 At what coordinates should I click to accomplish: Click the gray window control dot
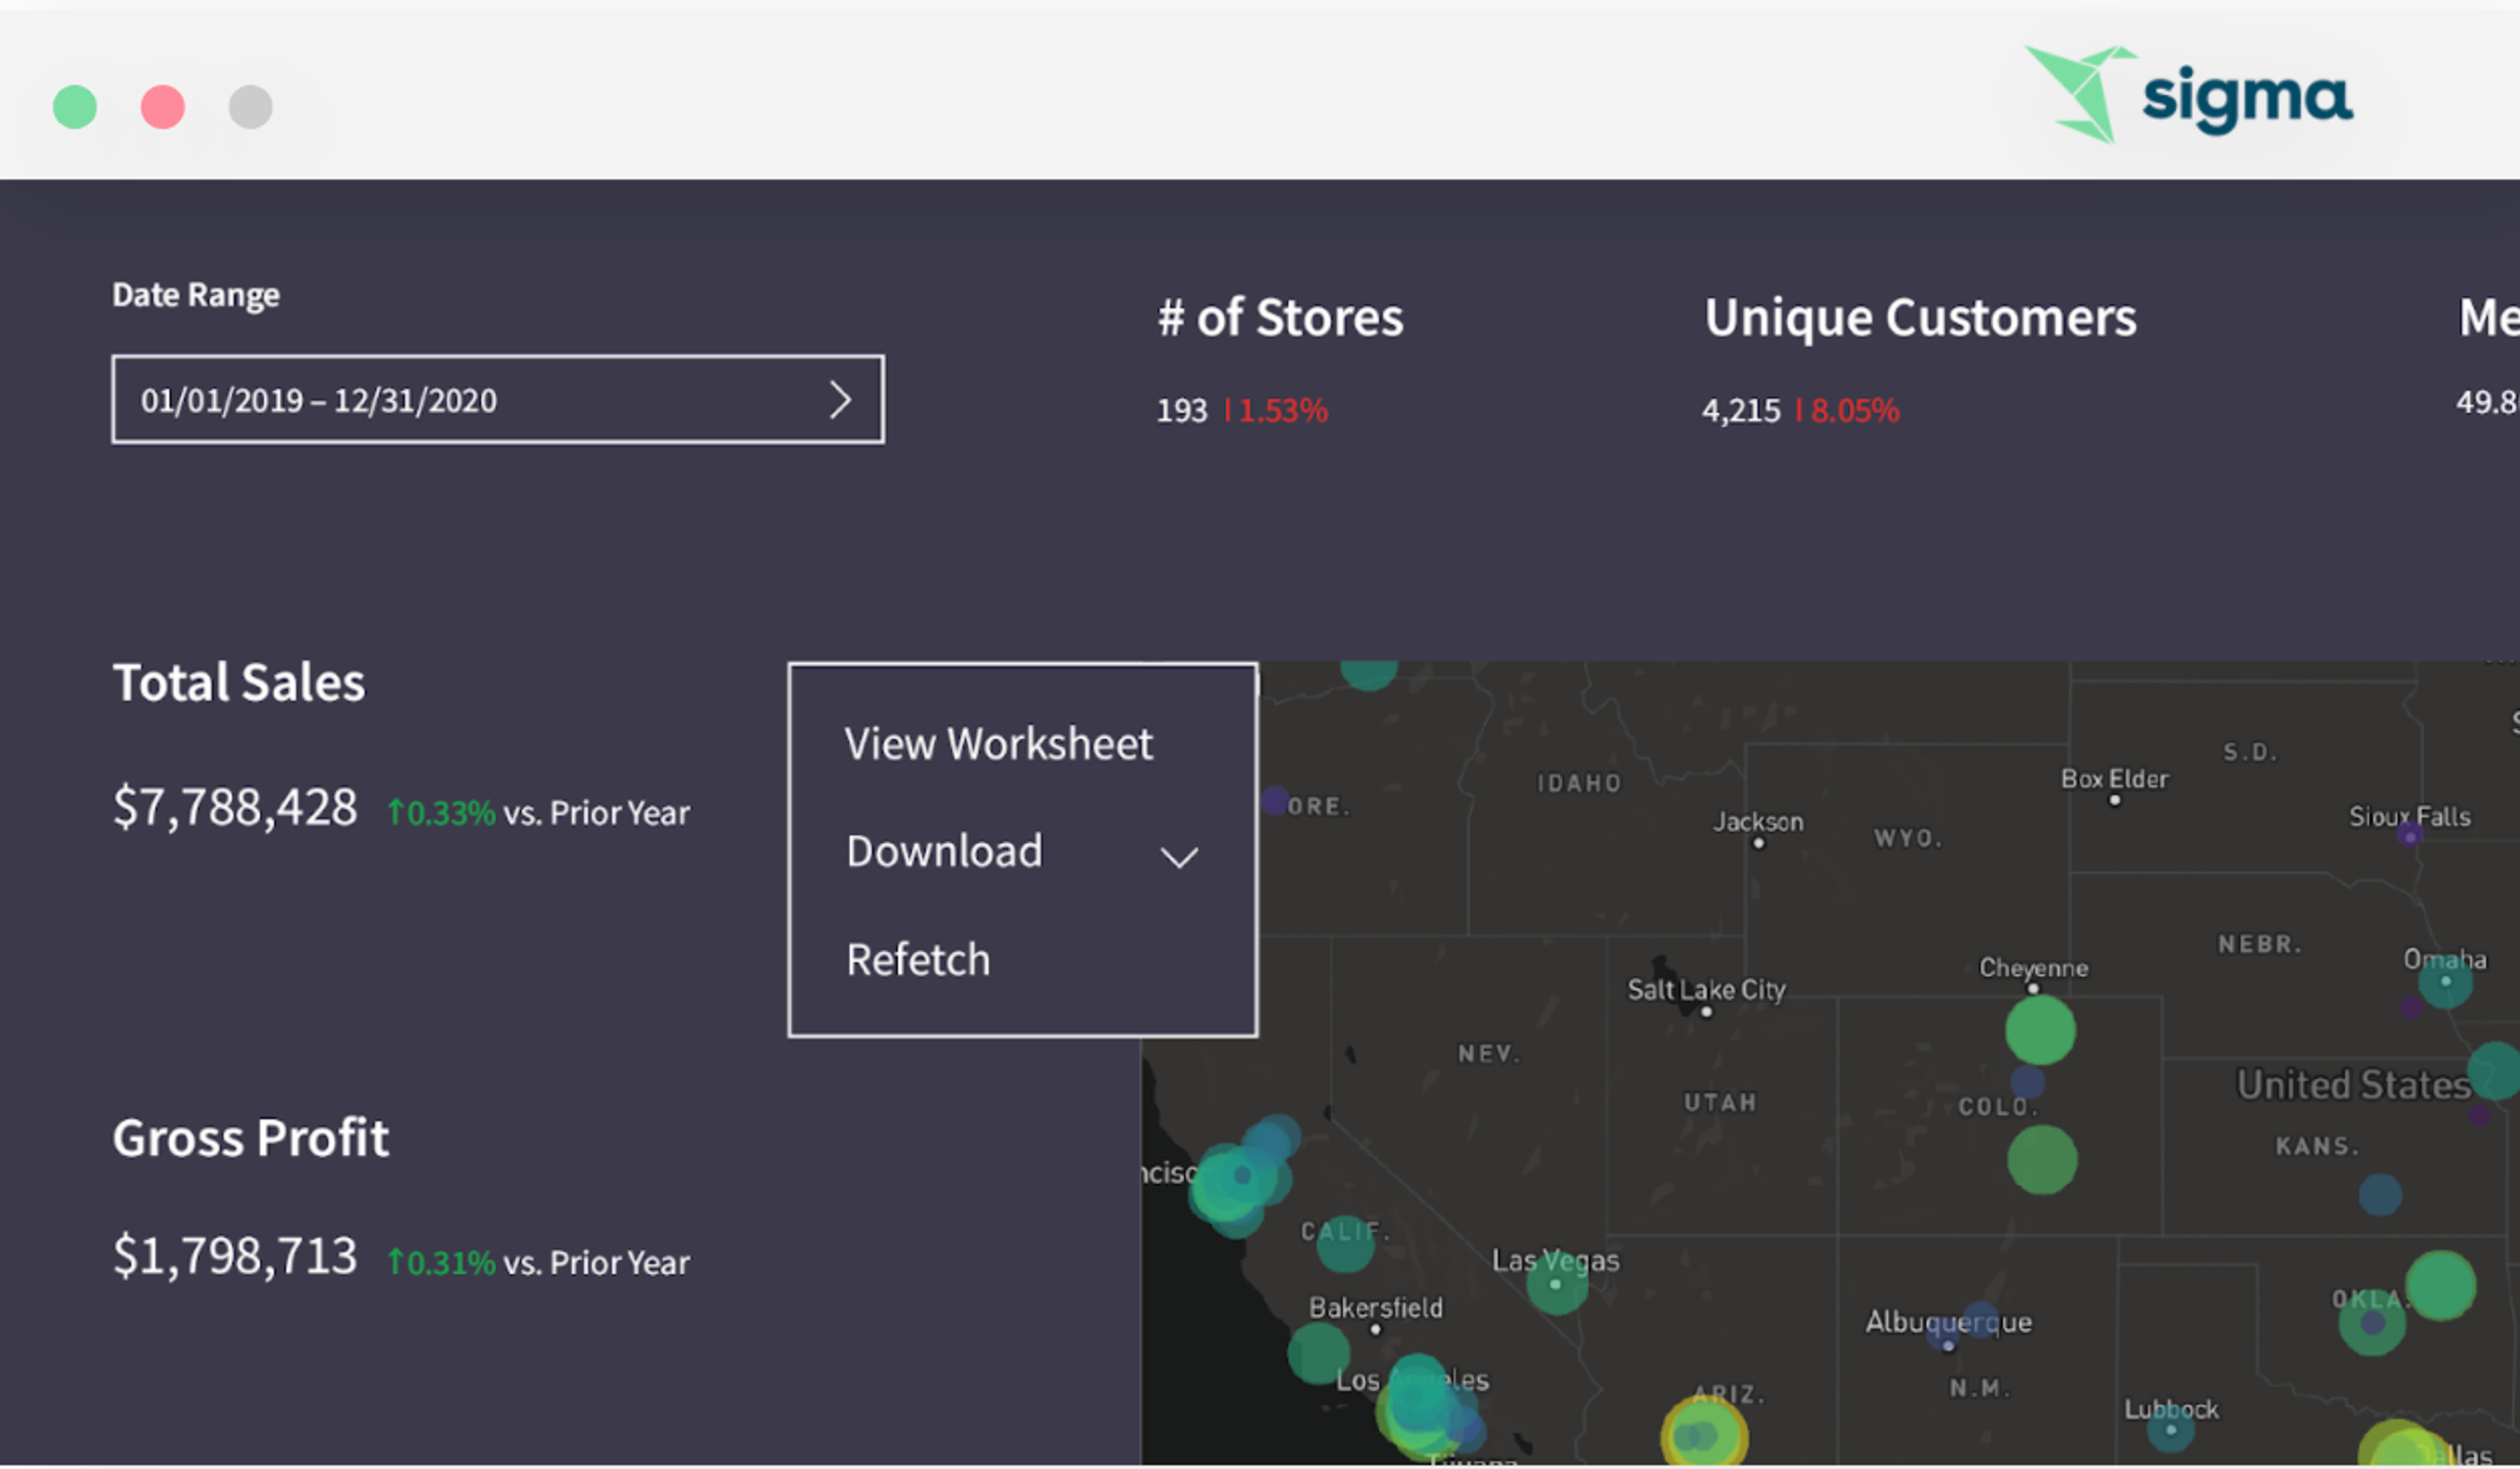251,107
